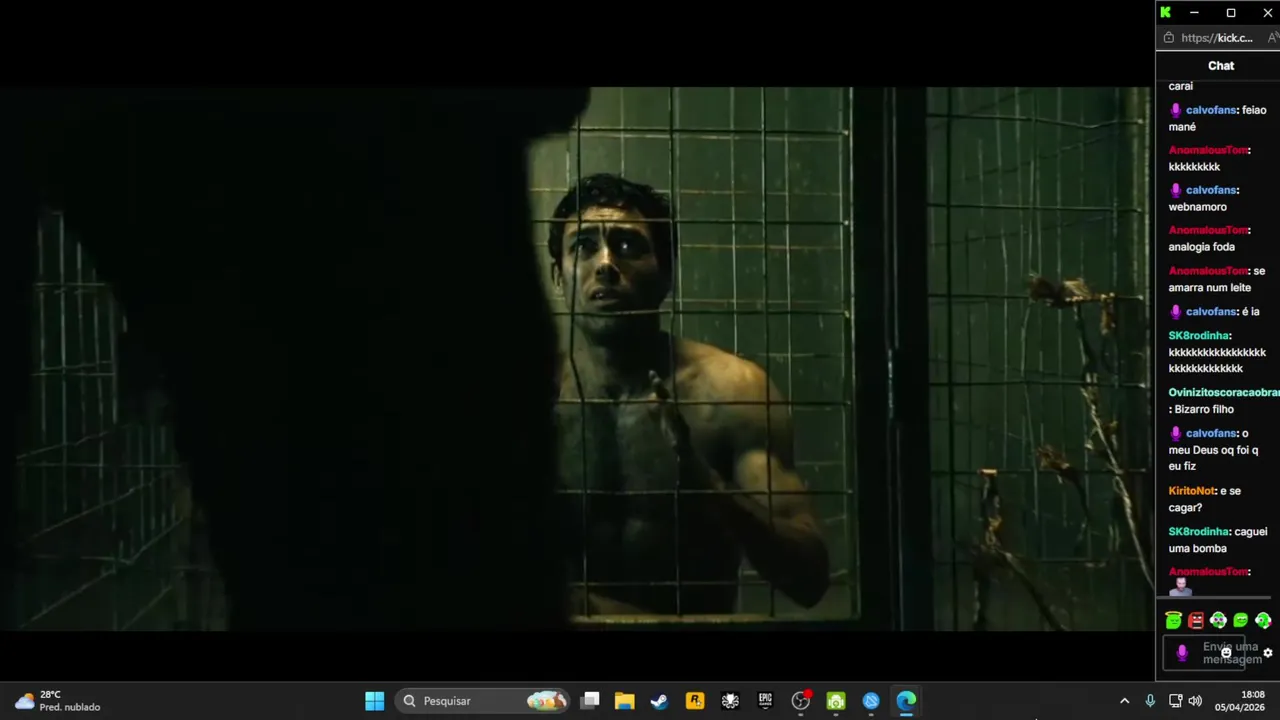Screen dimensions: 1280x720
Task: Show hidden system tray icons
Action: (1124, 701)
